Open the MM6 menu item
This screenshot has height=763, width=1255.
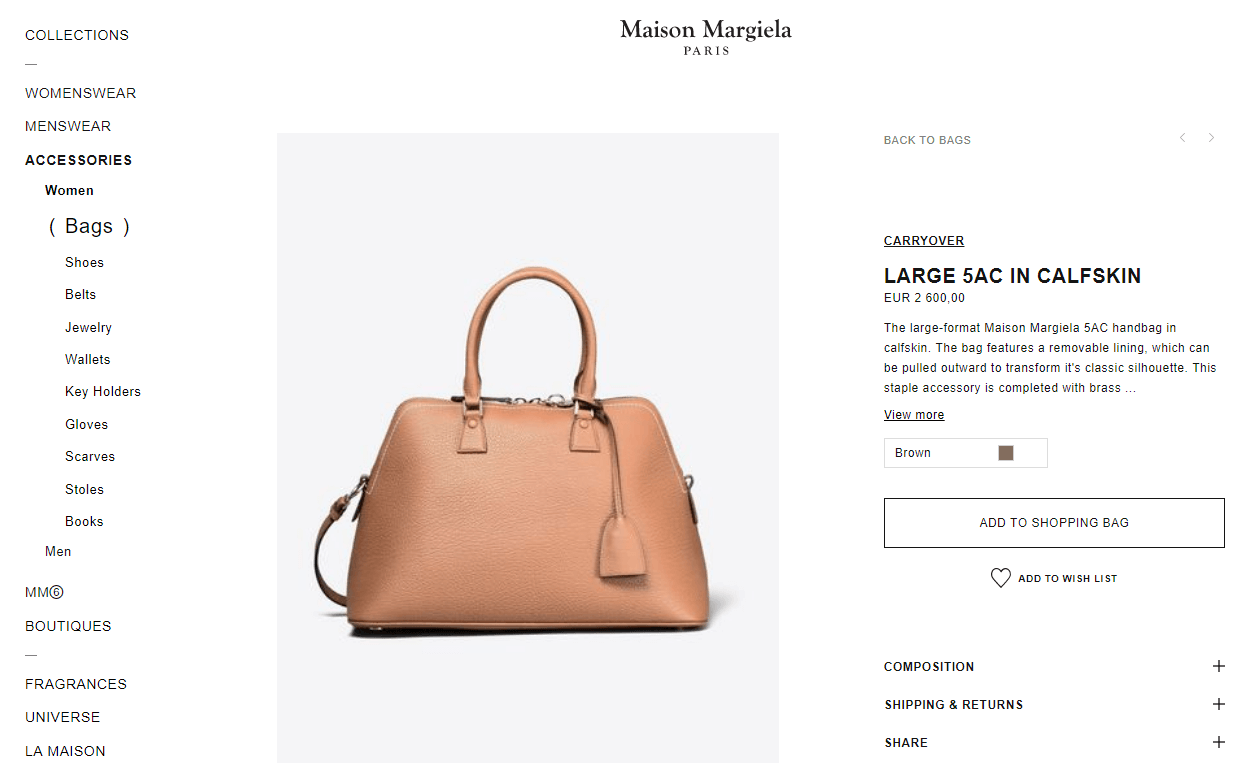44,592
